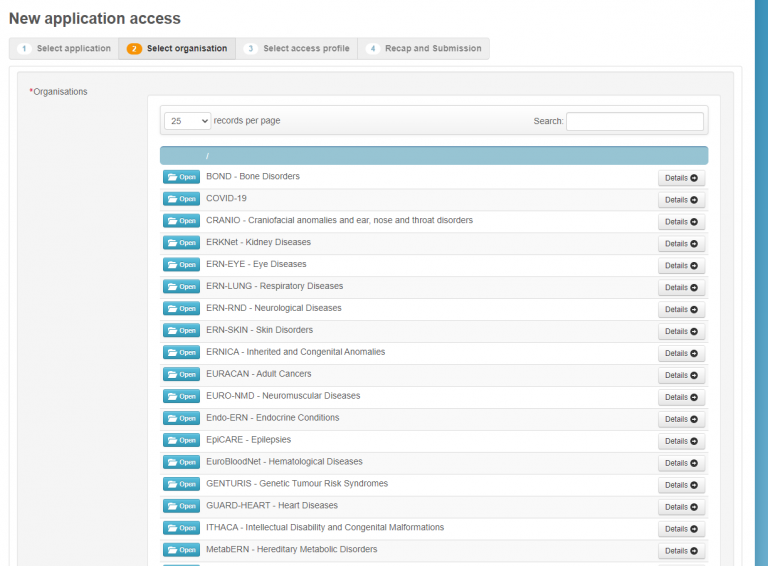This screenshot has width=768, height=566.
Task: Open the ITHACA organisation folder
Action: tap(181, 528)
